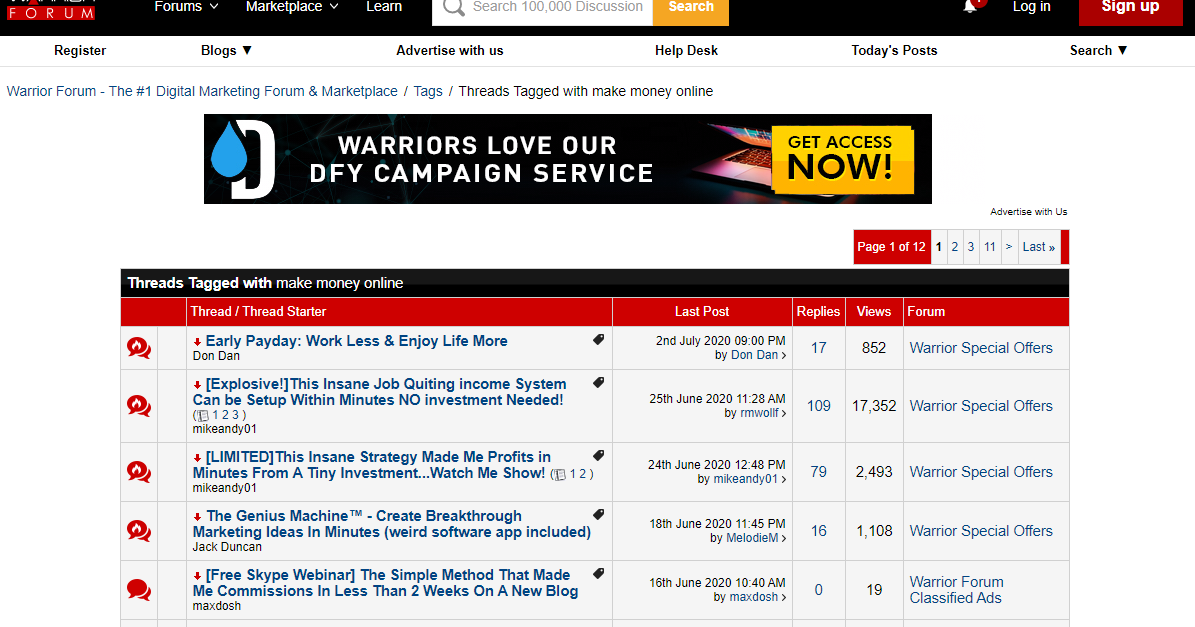The height and width of the screenshot is (627, 1195).
Task: Click the hot-thread speech bubble beside Early Payday
Action: pyautogui.click(x=138, y=347)
